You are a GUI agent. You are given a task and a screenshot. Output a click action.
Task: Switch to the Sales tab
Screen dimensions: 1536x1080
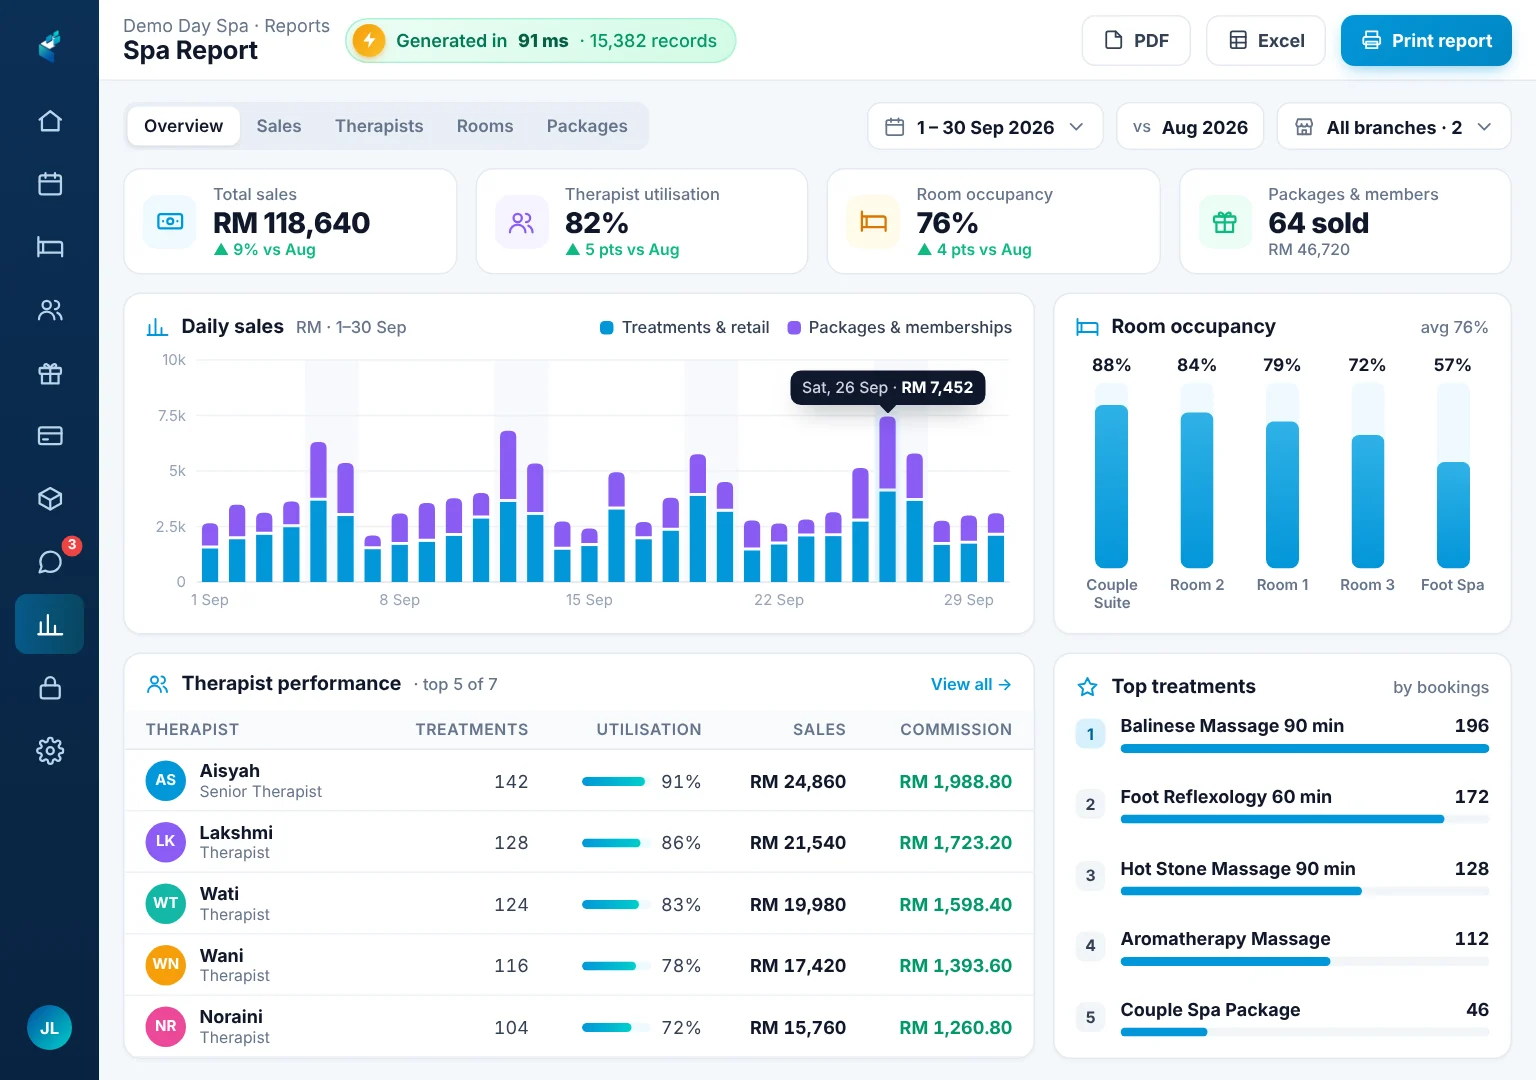coord(279,126)
